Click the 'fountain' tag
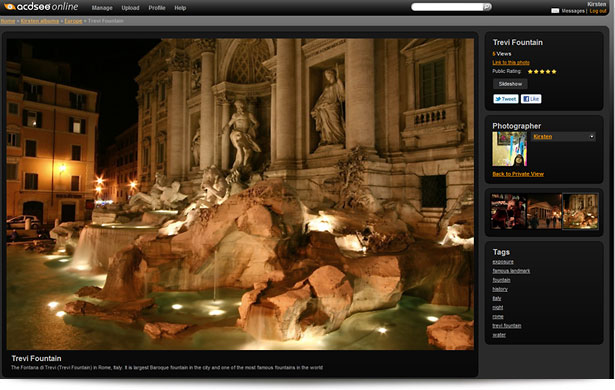Screen dimensions: 615x390 pos(501,280)
